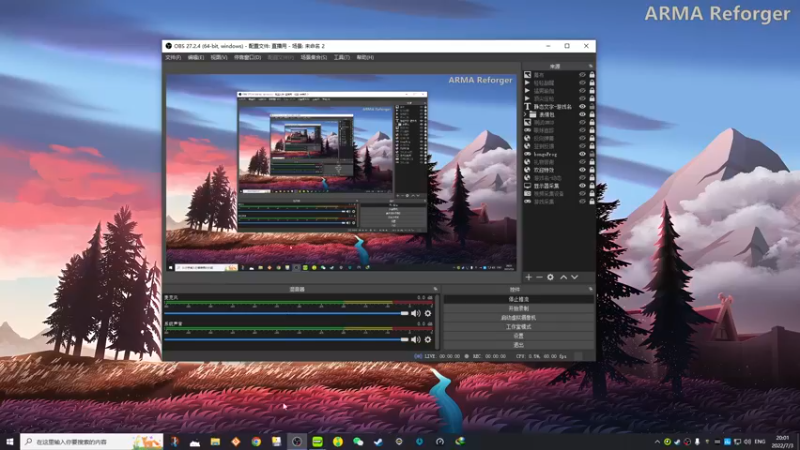Hide the 显示器采集 source with its eye
The image size is (800, 450).
click(582, 186)
